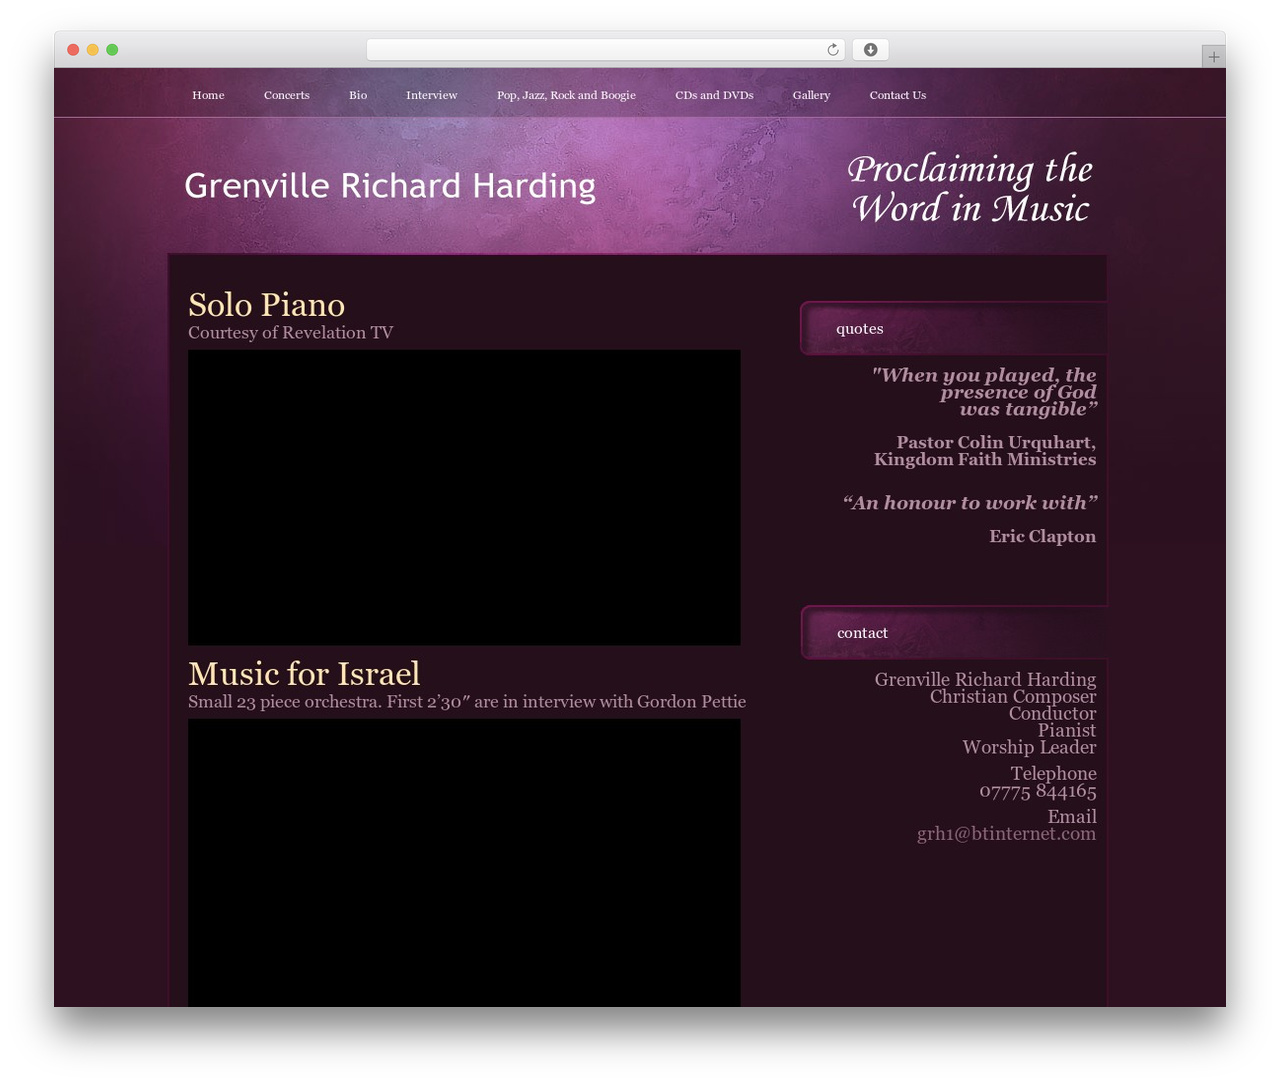The height and width of the screenshot is (1084, 1280).
Task: Go to the Home page
Action: 208,95
